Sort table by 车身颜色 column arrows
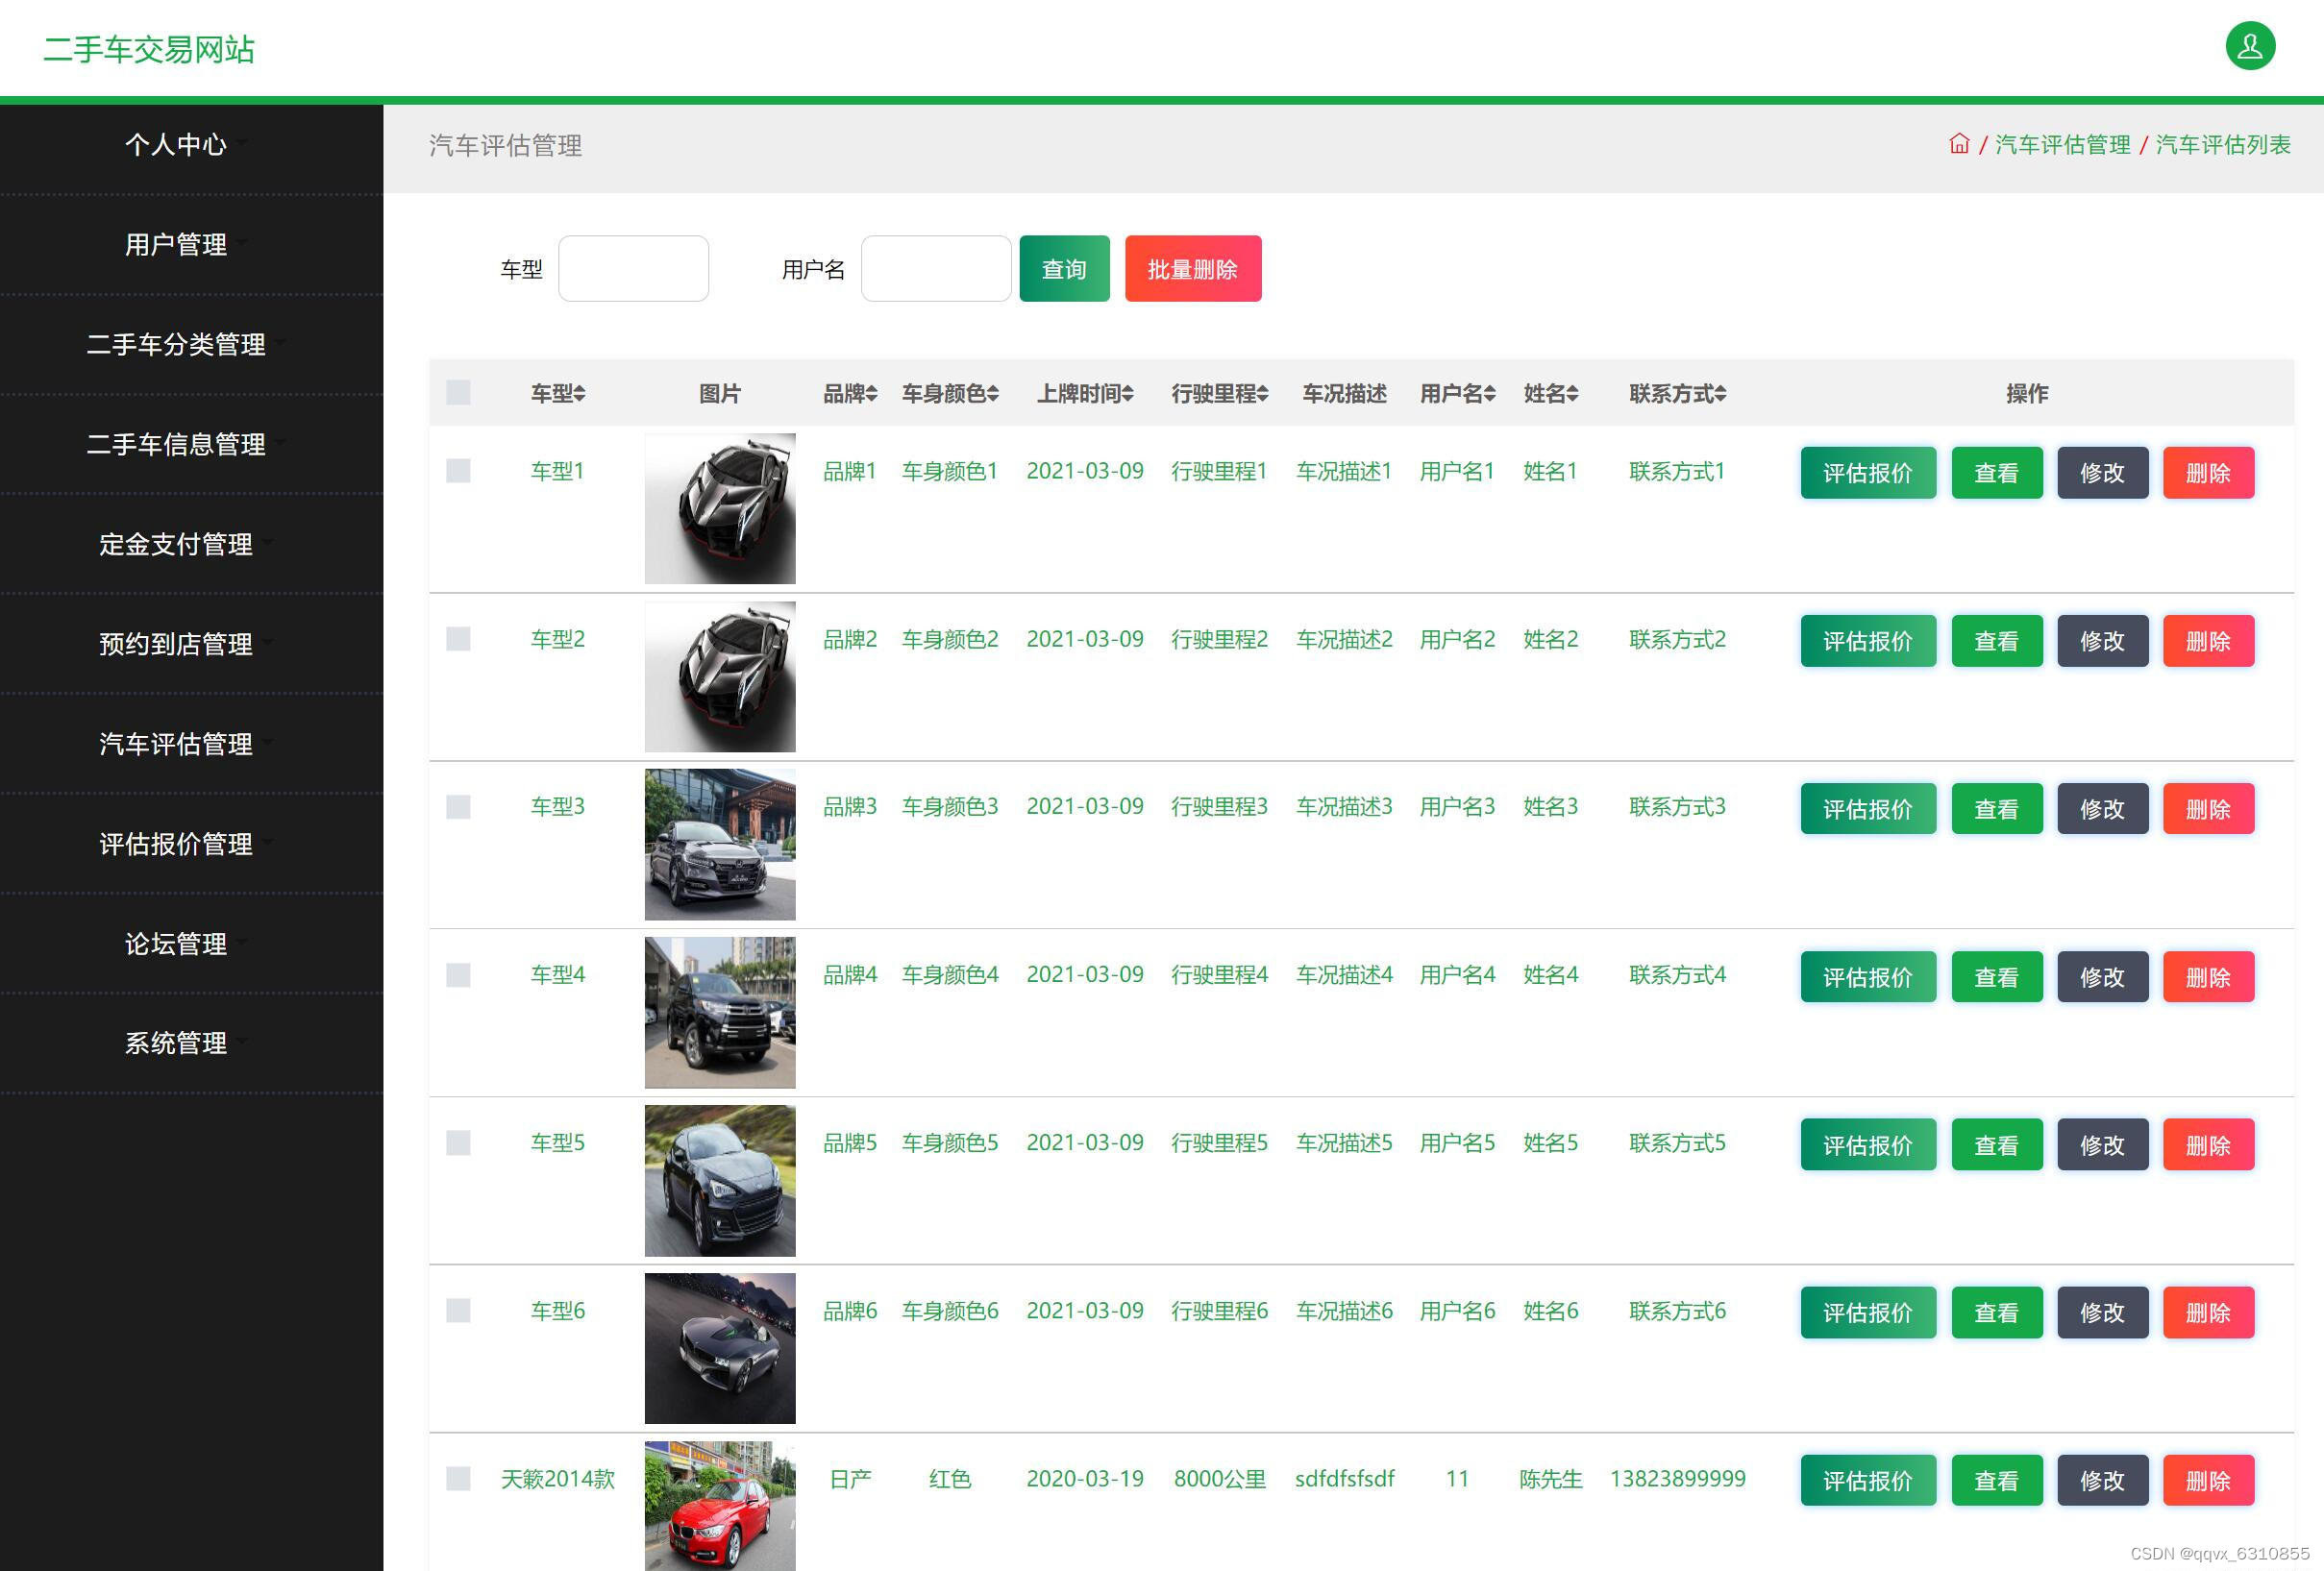 pyautogui.click(x=993, y=394)
